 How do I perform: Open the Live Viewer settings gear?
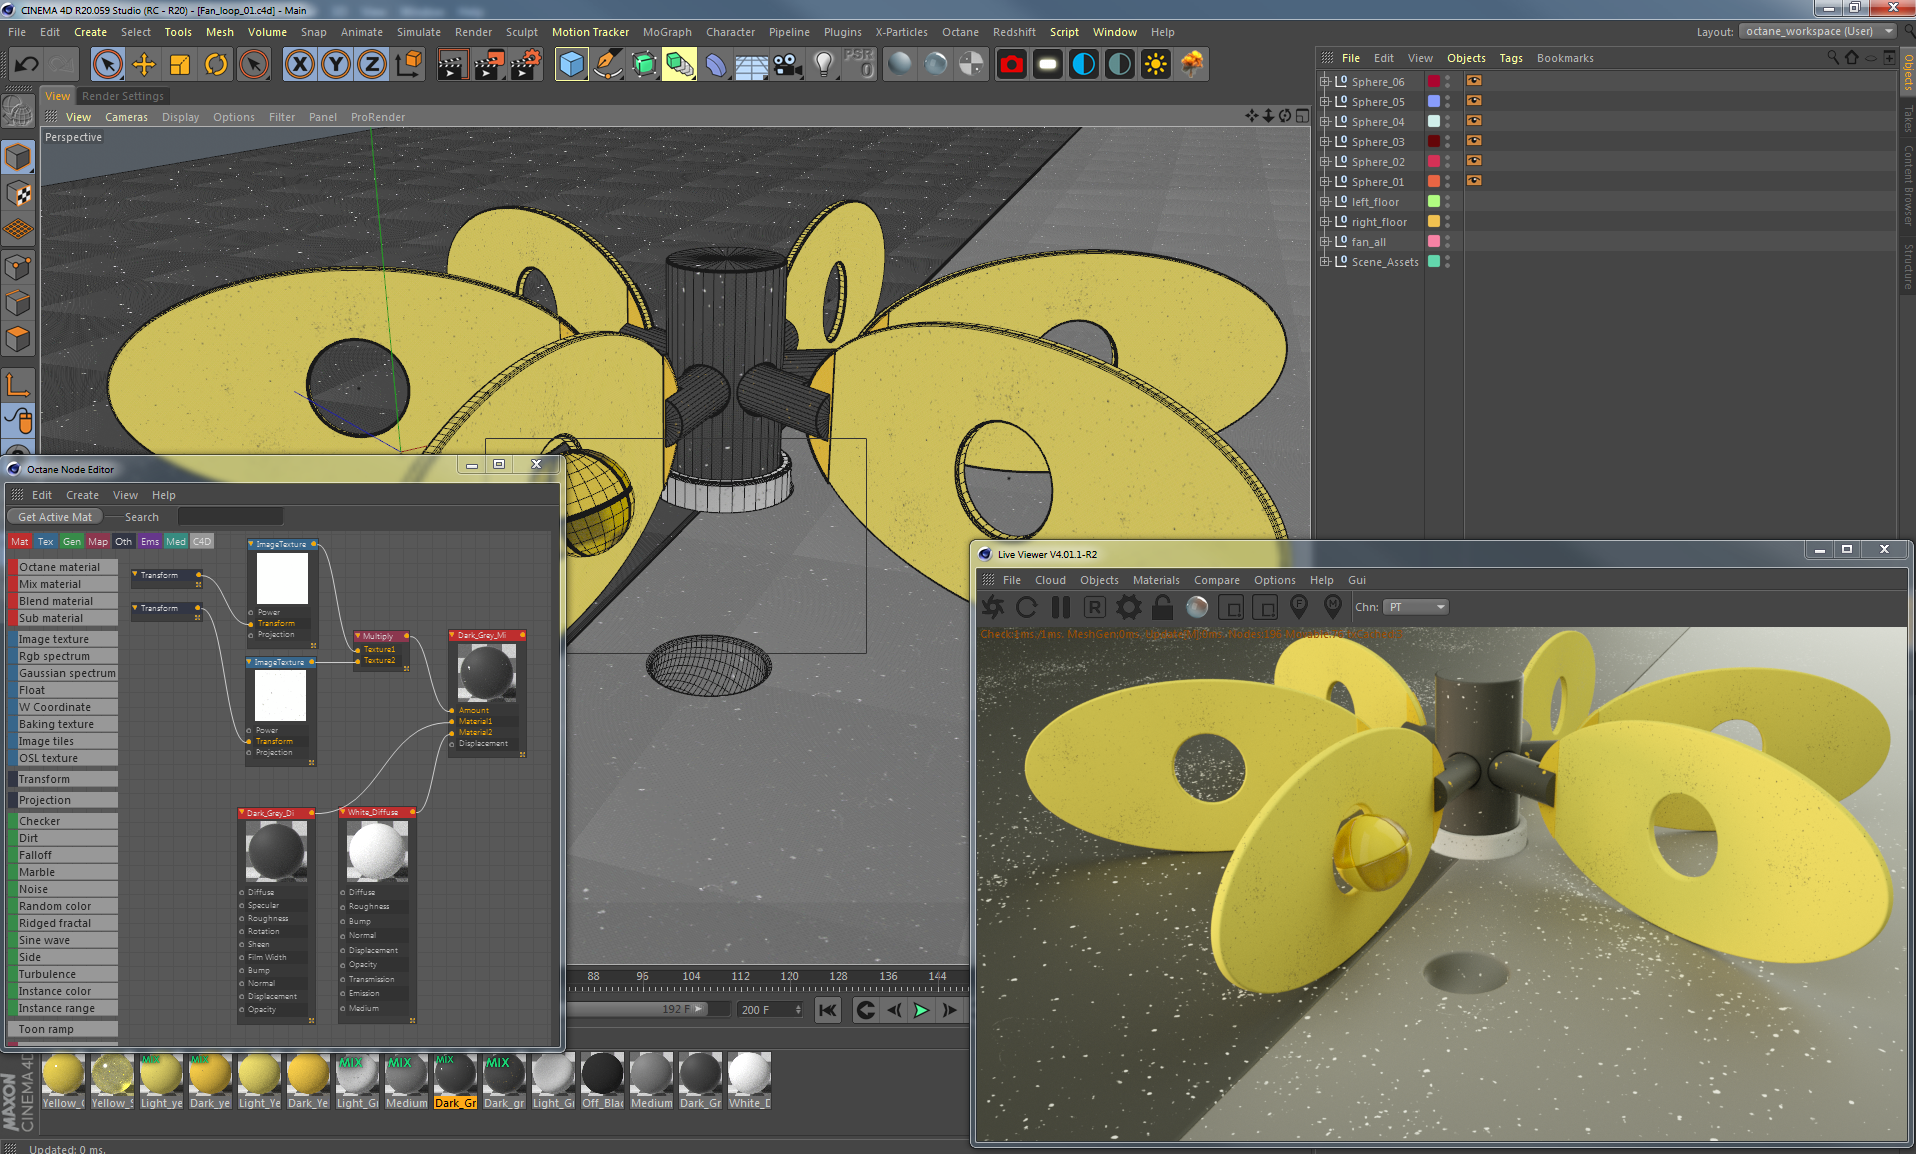(1129, 607)
